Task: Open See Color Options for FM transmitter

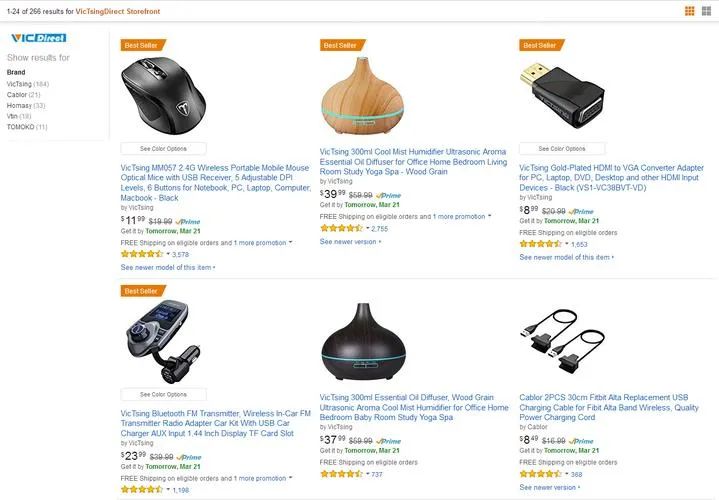Action: (163, 394)
